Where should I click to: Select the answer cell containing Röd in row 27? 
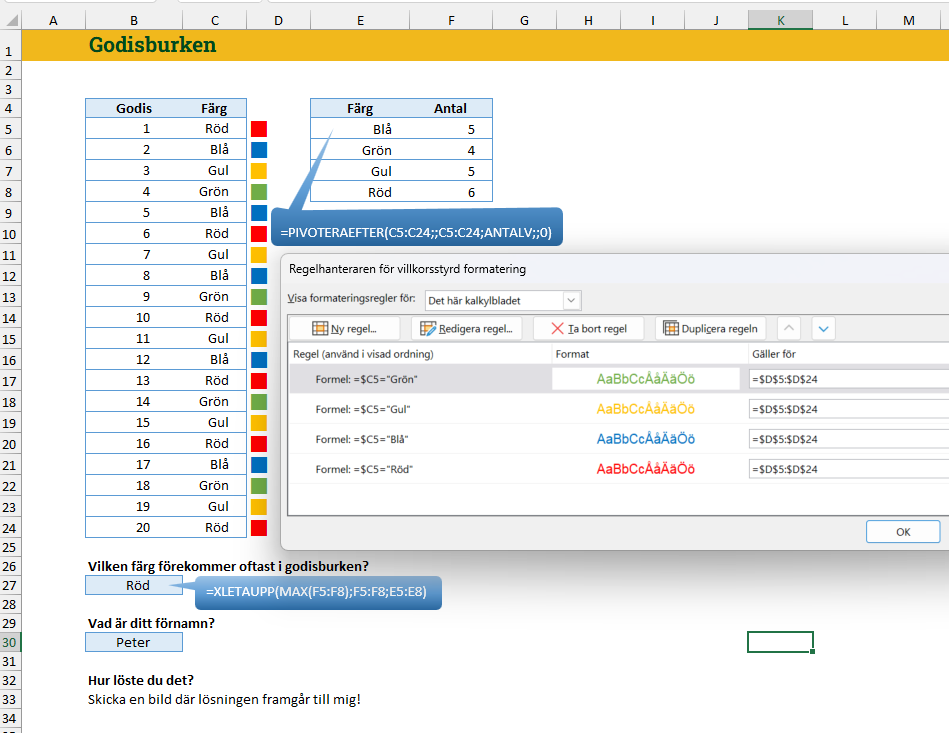[x=134, y=585]
